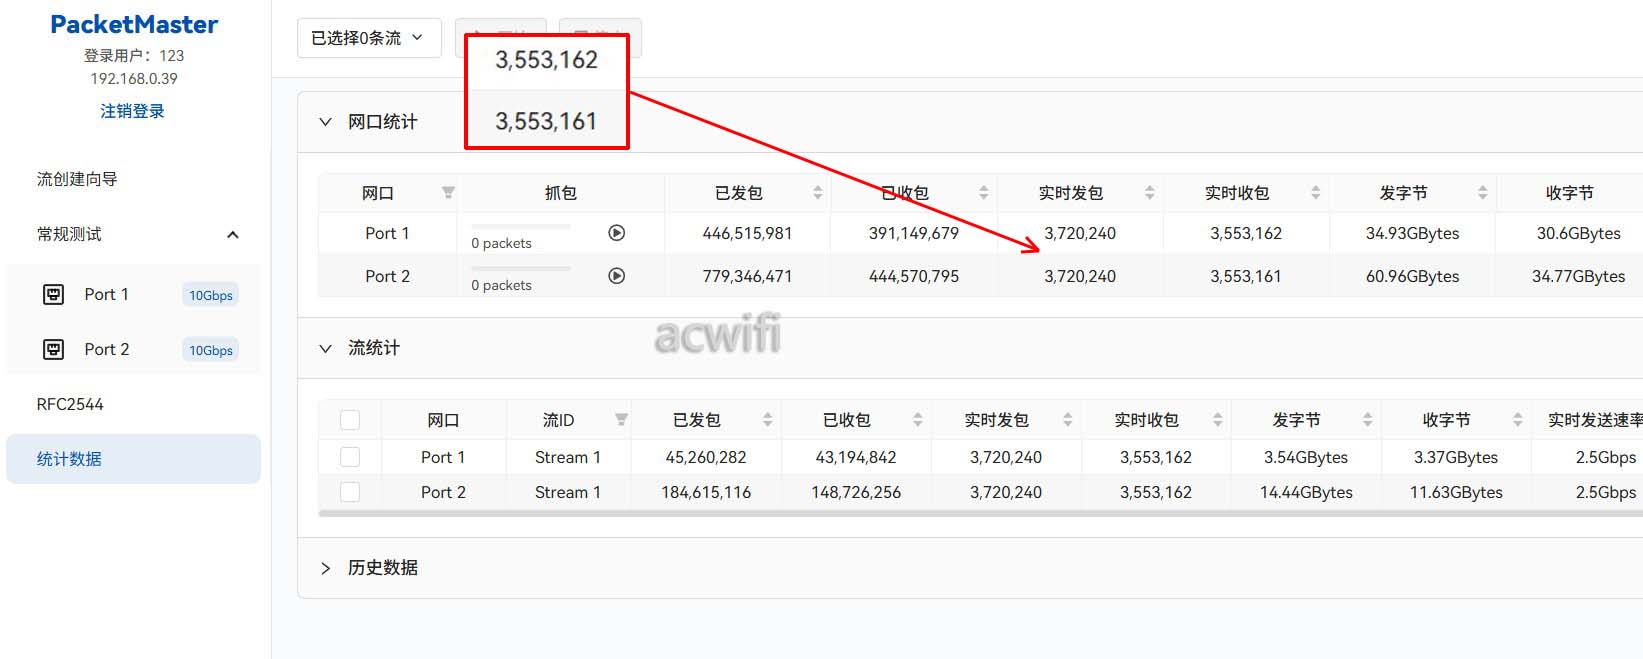Start packet capture on Port 2
The image size is (1643, 659).
pos(617,276)
